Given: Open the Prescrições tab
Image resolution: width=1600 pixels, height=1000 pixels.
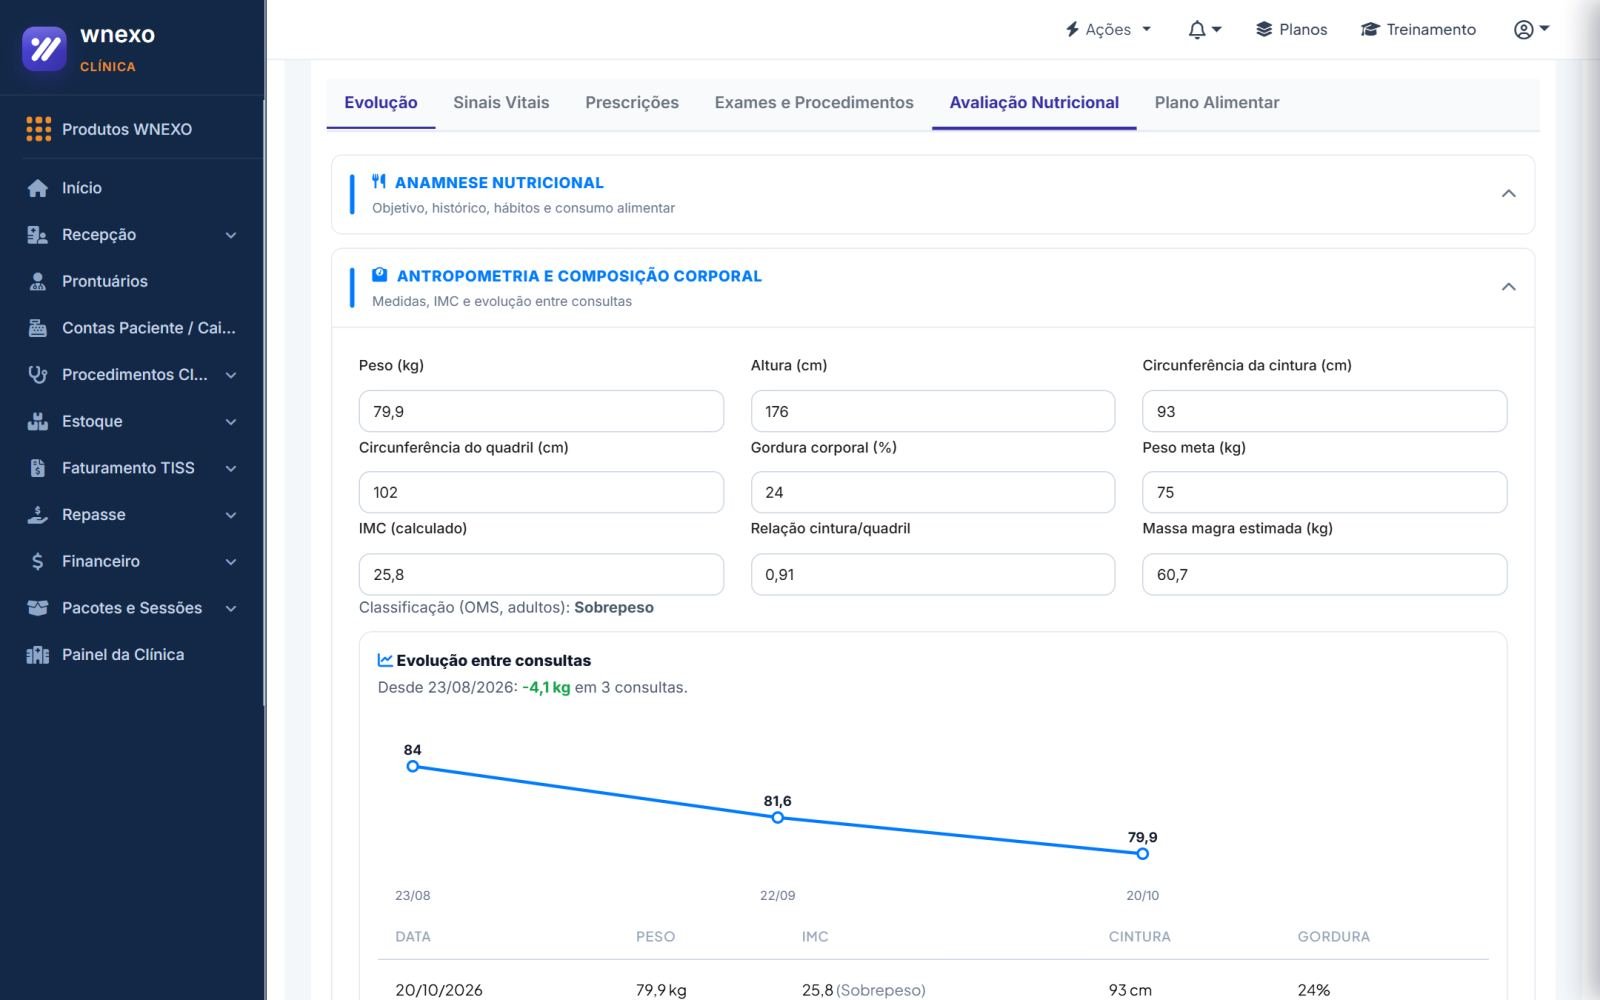Looking at the screenshot, I should pos(632,102).
